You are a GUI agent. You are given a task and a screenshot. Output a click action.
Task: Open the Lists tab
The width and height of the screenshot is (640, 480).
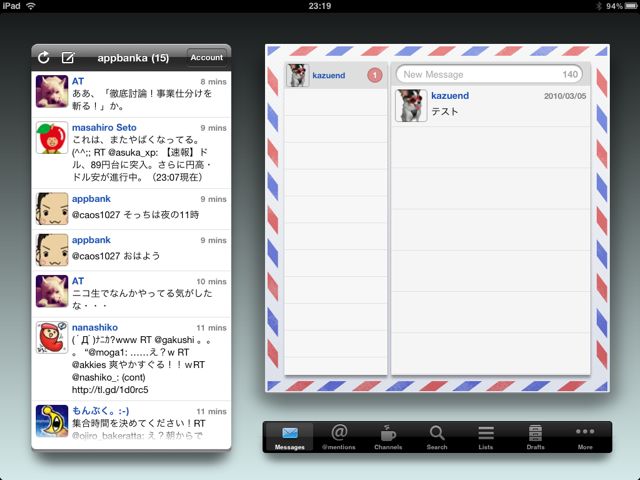point(486,438)
